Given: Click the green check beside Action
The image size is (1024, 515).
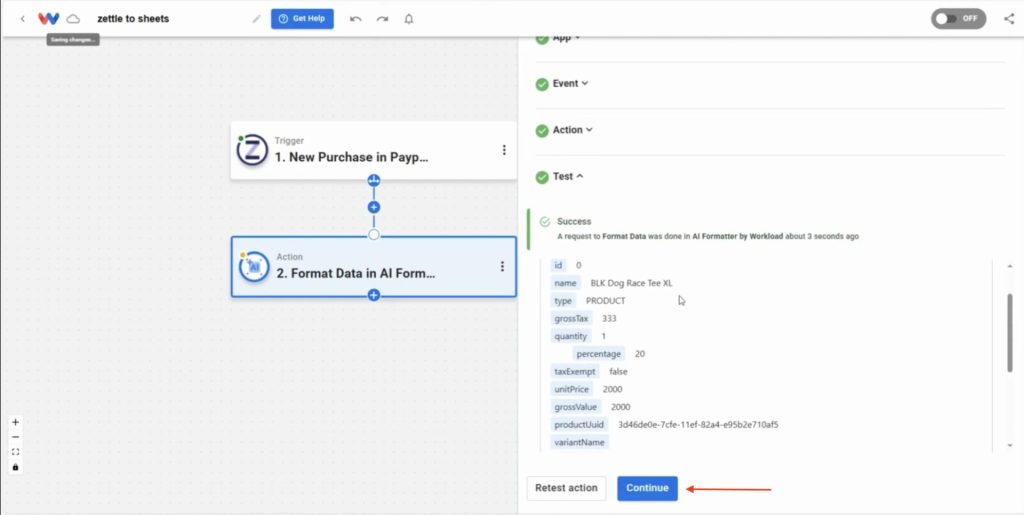Looking at the screenshot, I should click(542, 131).
